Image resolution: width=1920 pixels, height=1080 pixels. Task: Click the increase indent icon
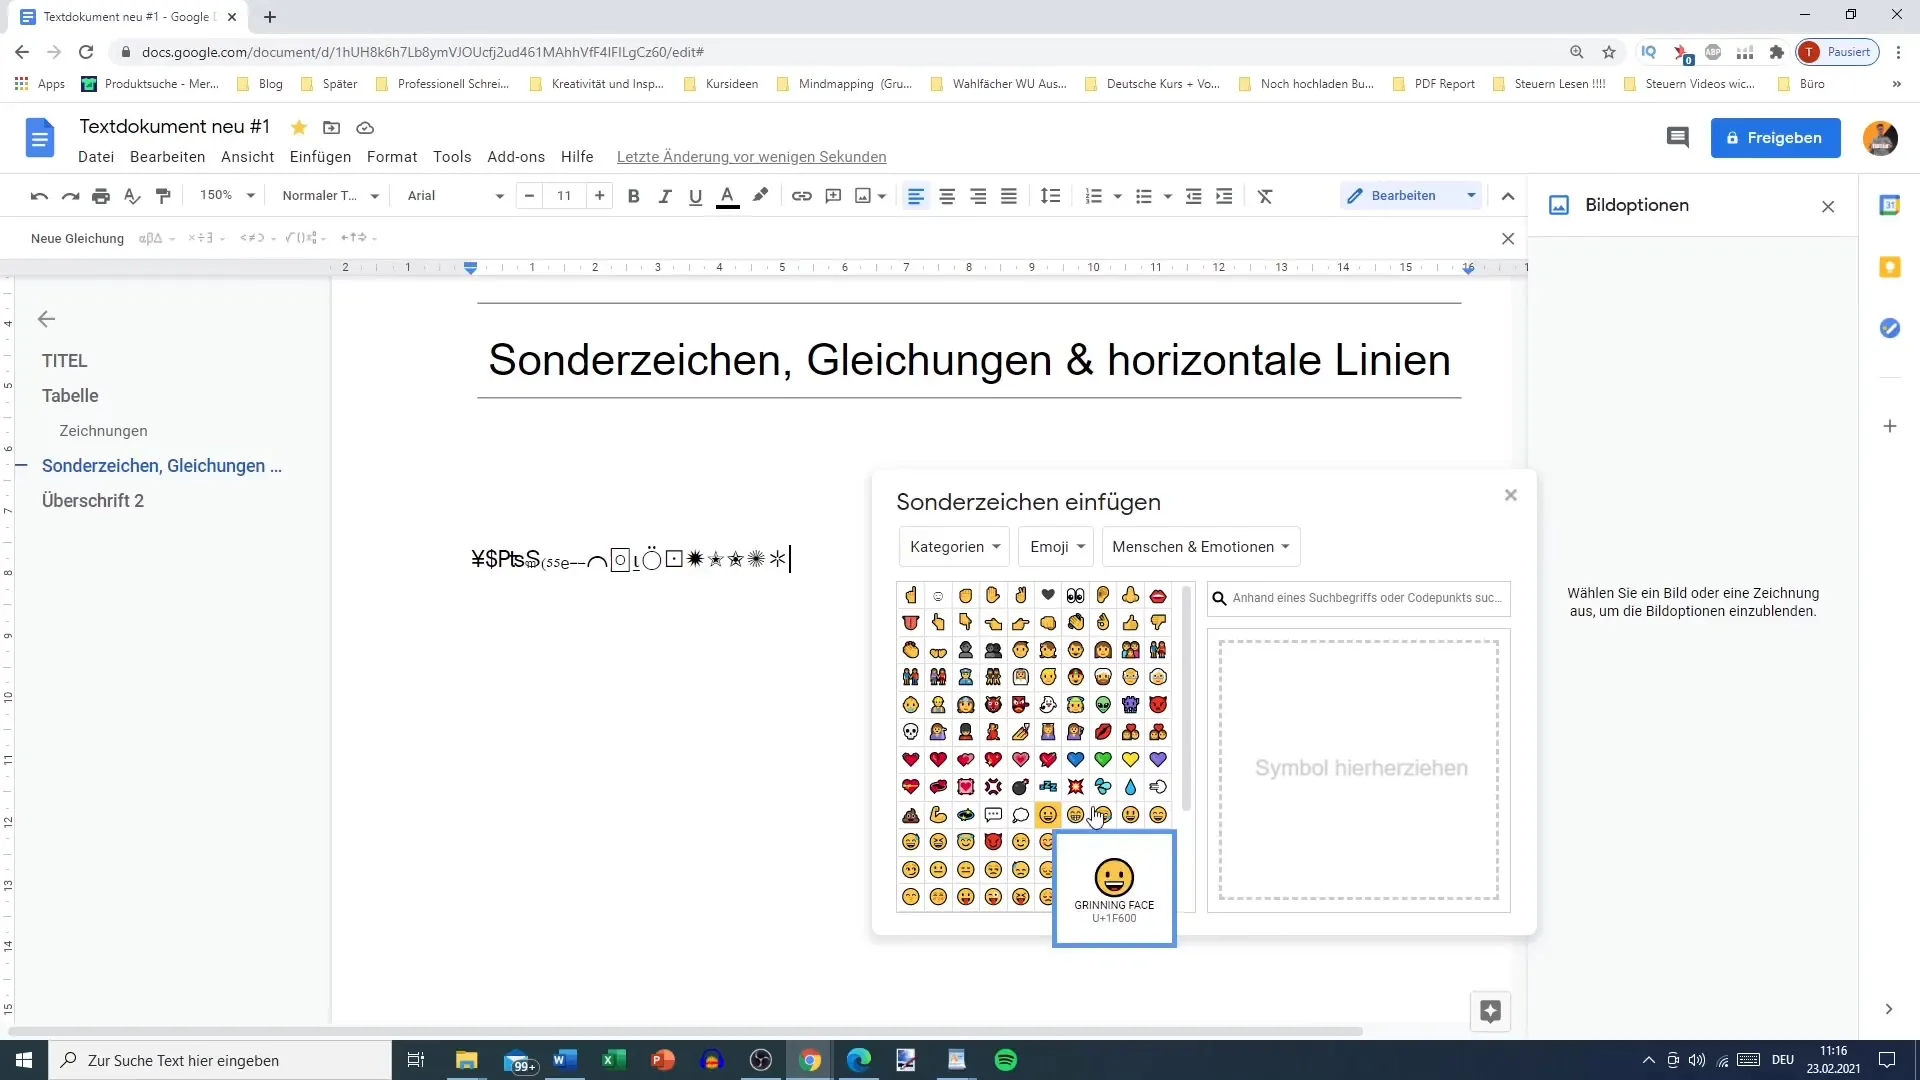tap(1224, 196)
